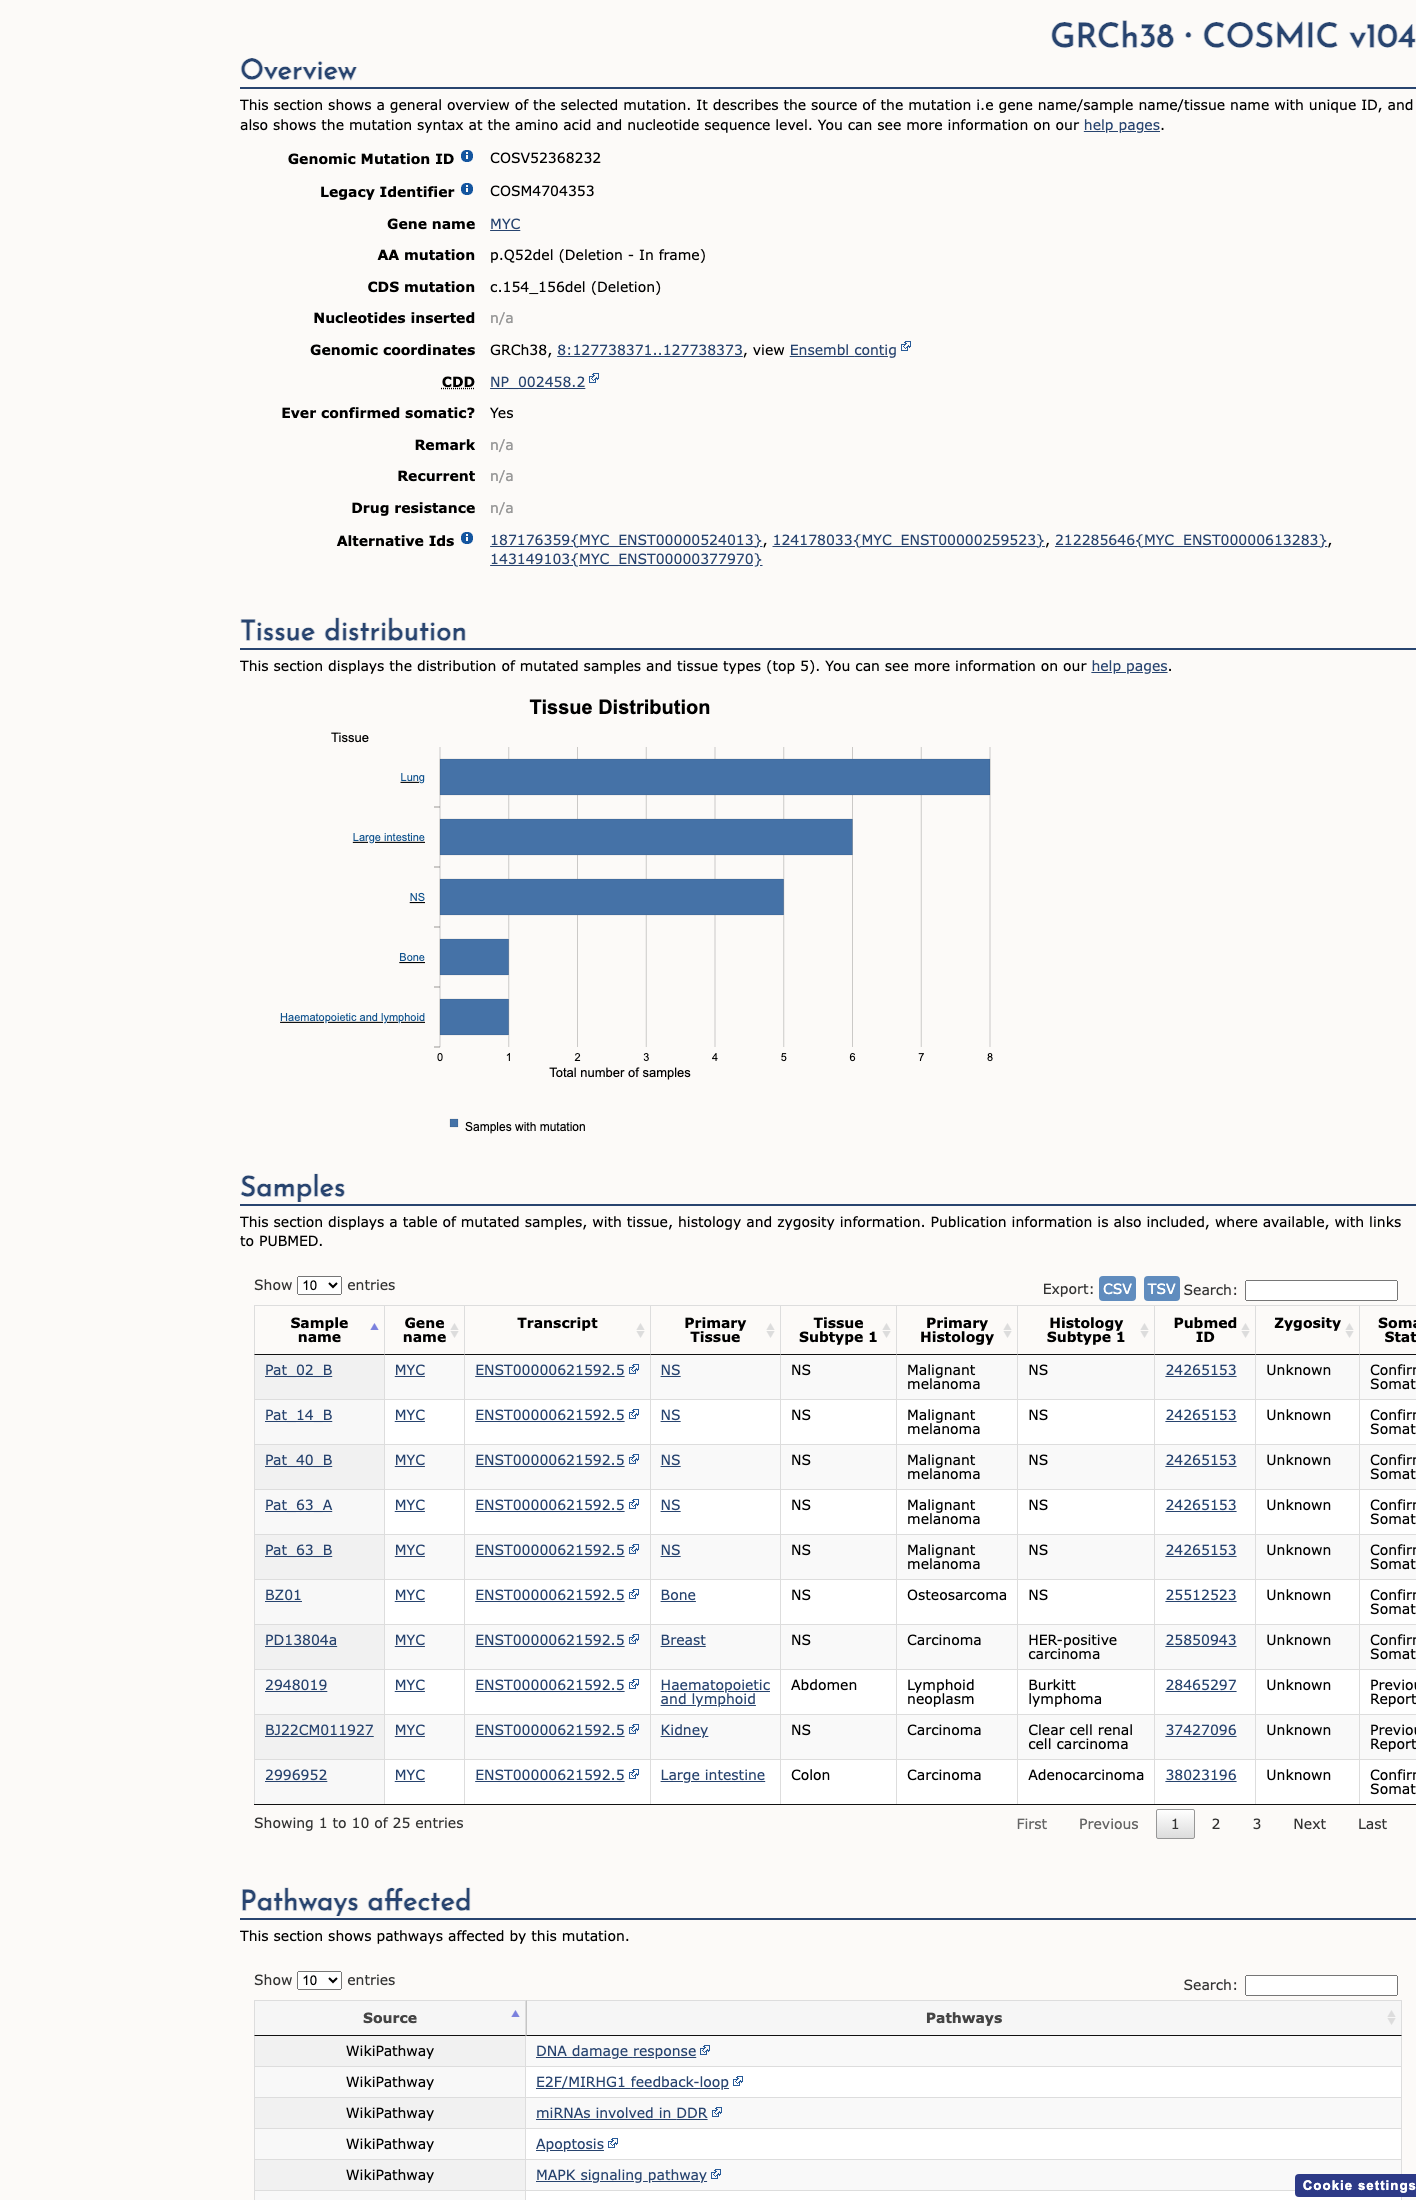Image resolution: width=1416 pixels, height=2200 pixels.
Task: Sort samples table by Zygosity
Action: pos(1307,1330)
